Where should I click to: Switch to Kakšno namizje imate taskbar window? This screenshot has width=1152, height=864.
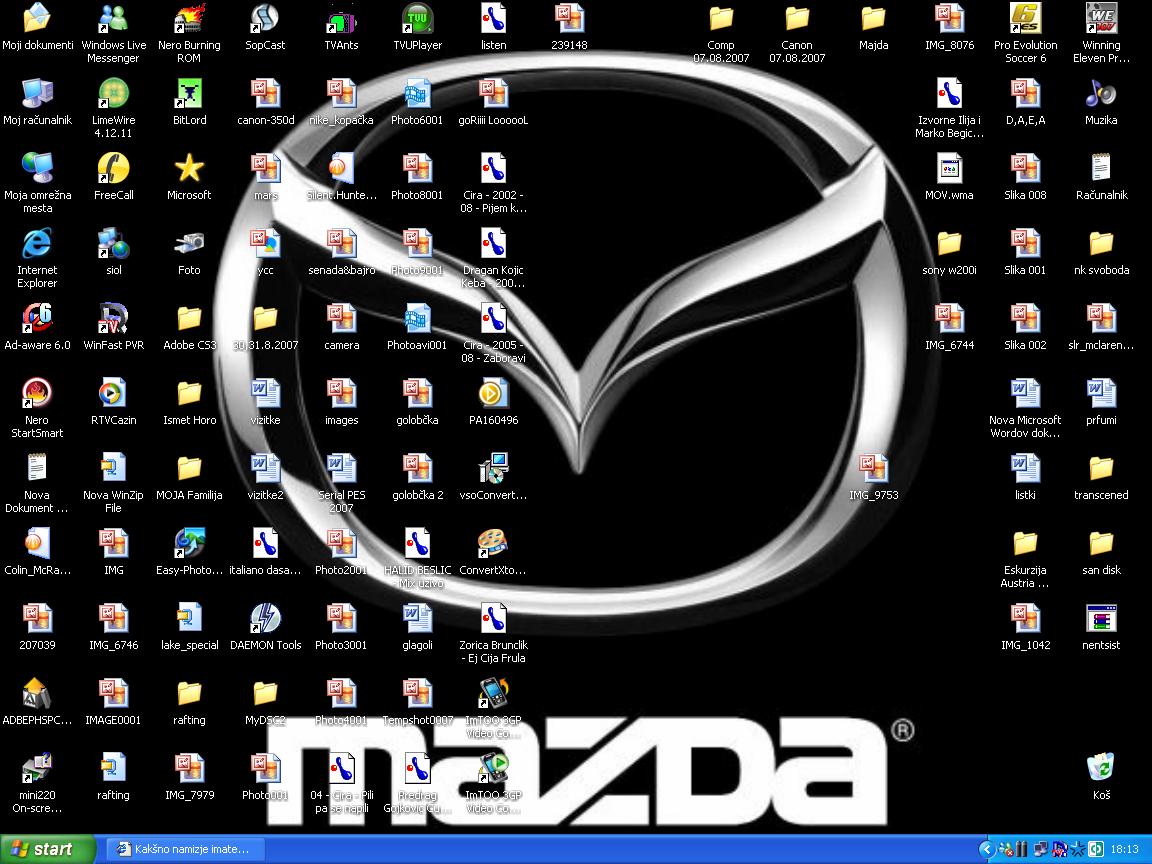click(184, 849)
